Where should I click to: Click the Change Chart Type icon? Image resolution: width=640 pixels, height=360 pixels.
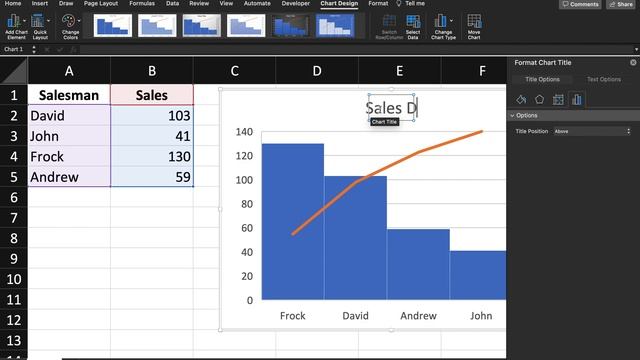click(x=441, y=20)
